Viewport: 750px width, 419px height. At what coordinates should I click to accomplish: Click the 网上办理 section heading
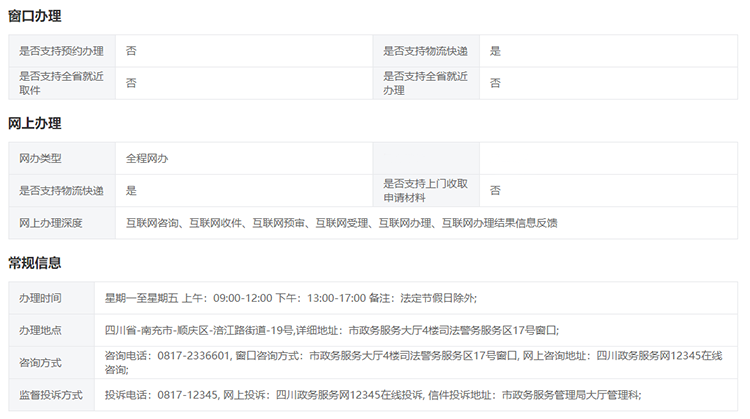tap(34, 124)
